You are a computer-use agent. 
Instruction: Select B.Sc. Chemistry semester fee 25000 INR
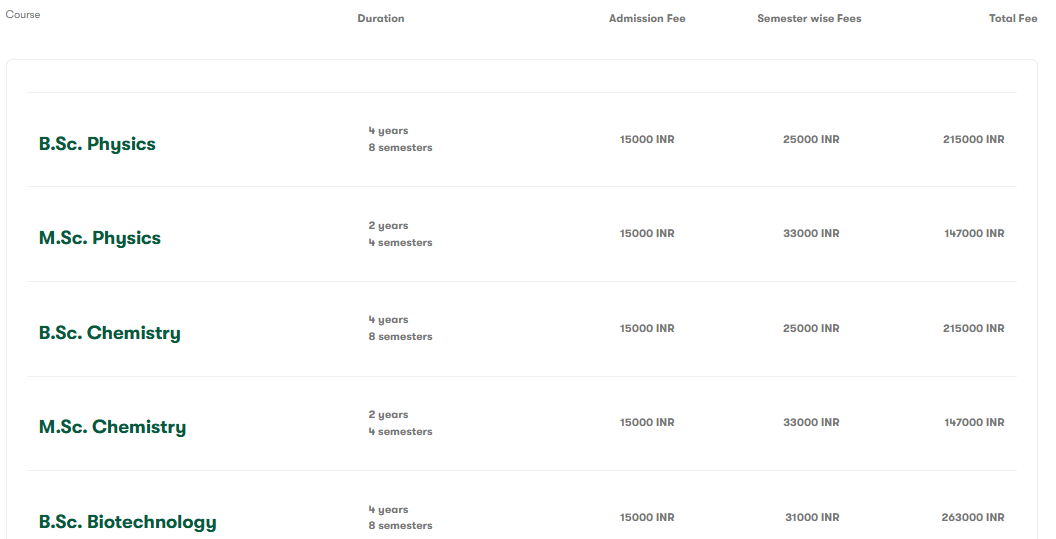[x=811, y=329]
